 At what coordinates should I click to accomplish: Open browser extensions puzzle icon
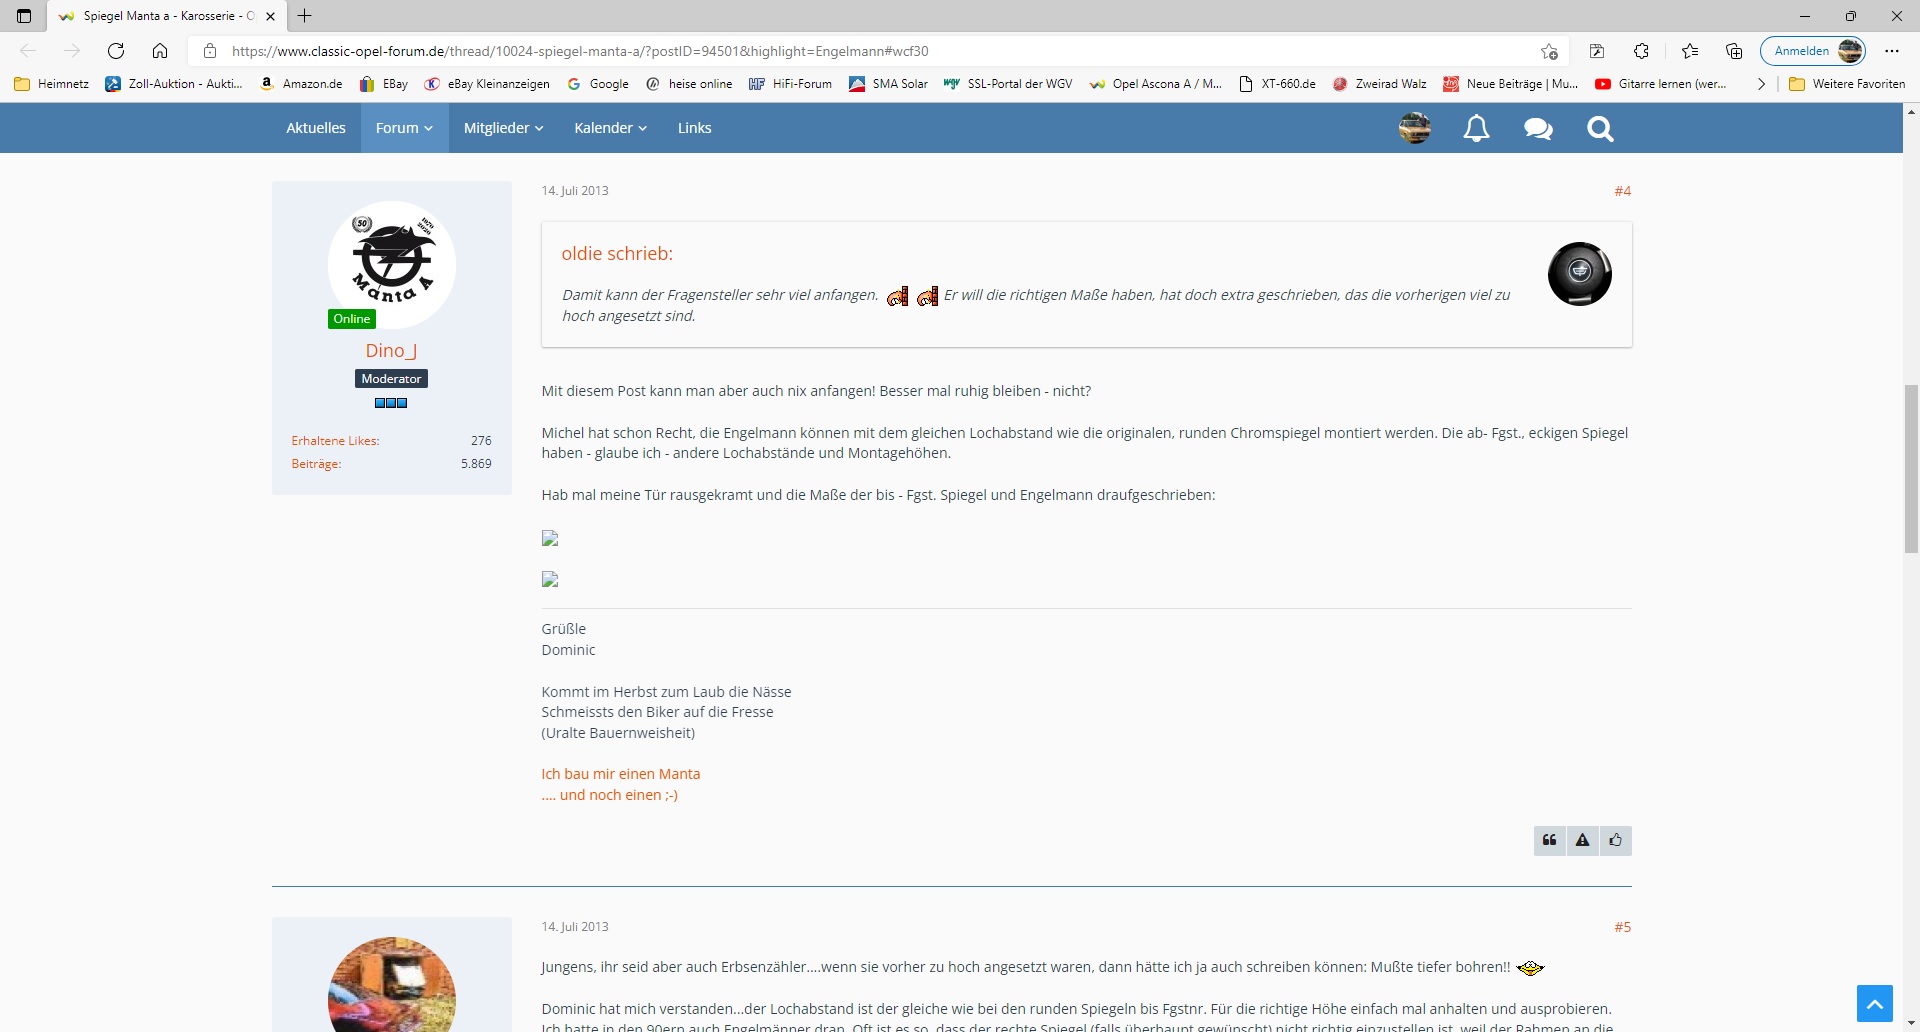click(x=1641, y=51)
